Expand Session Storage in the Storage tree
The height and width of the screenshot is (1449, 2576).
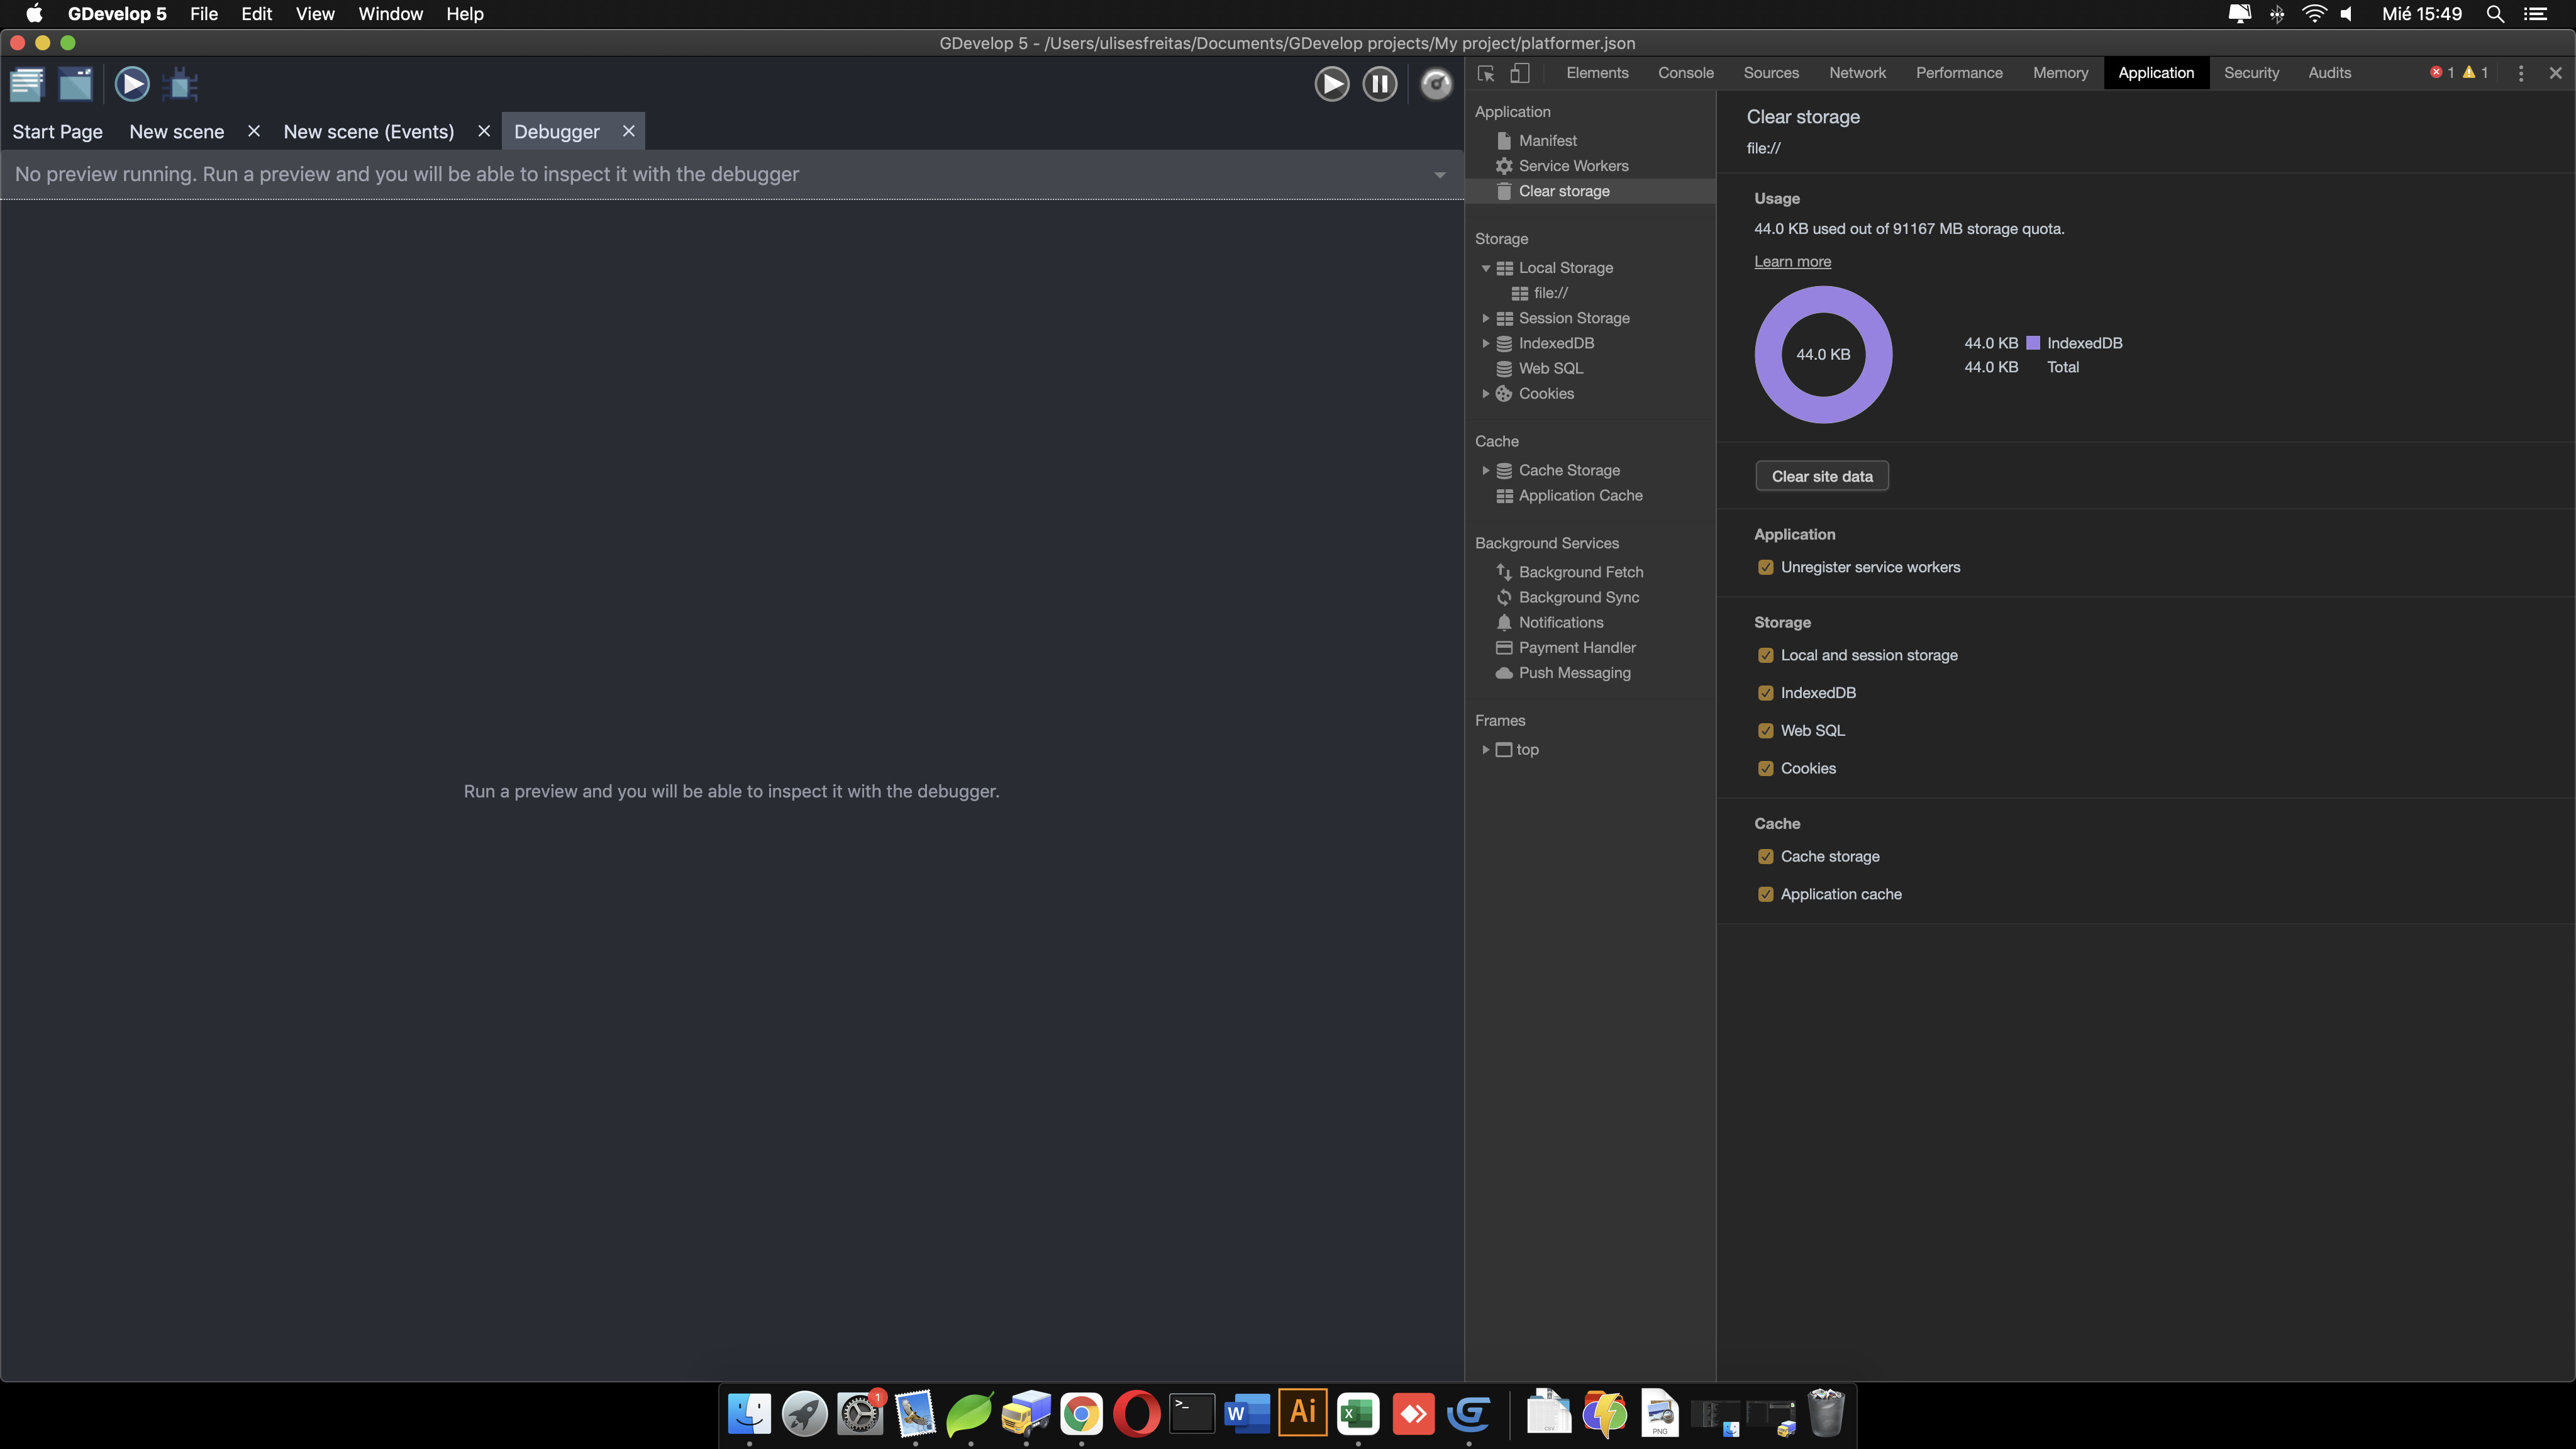(x=1486, y=318)
